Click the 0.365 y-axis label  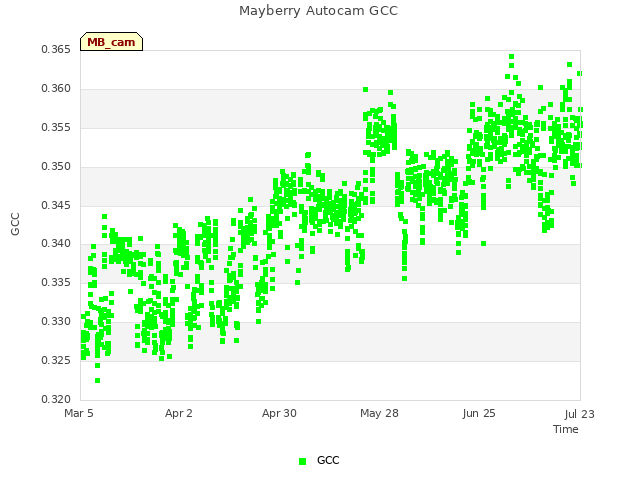pos(56,50)
